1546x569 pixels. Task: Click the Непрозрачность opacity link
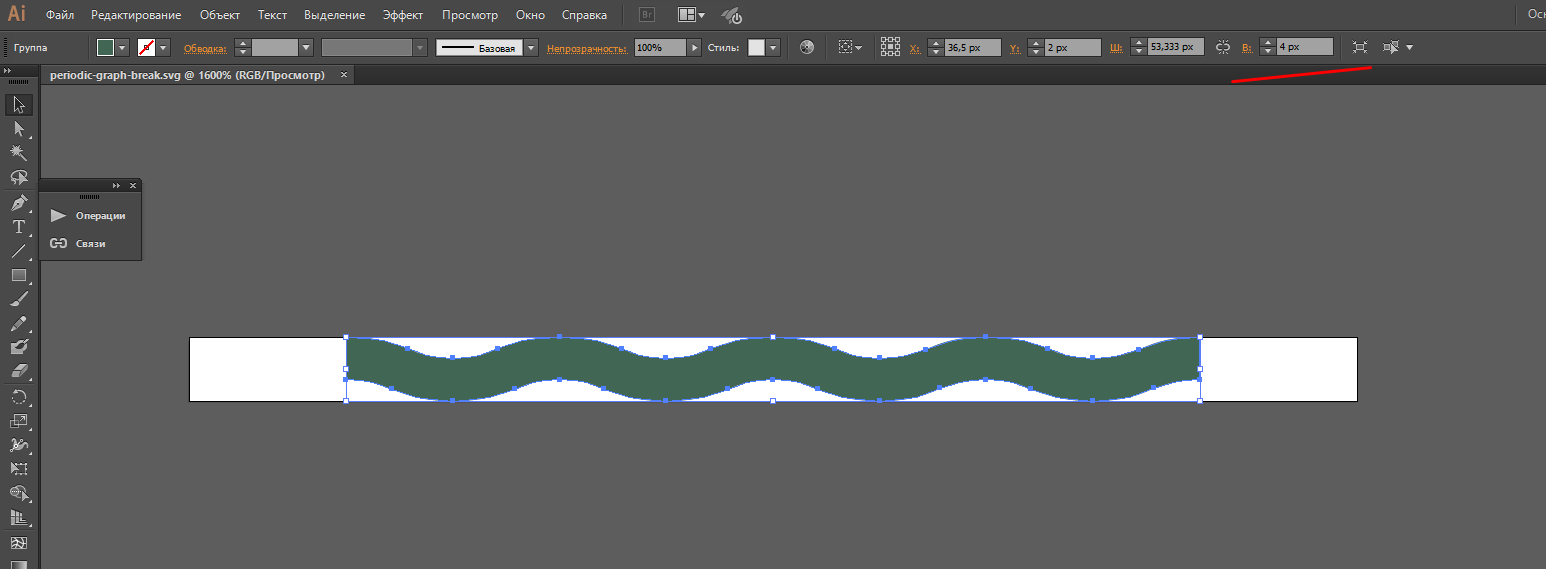click(x=587, y=48)
